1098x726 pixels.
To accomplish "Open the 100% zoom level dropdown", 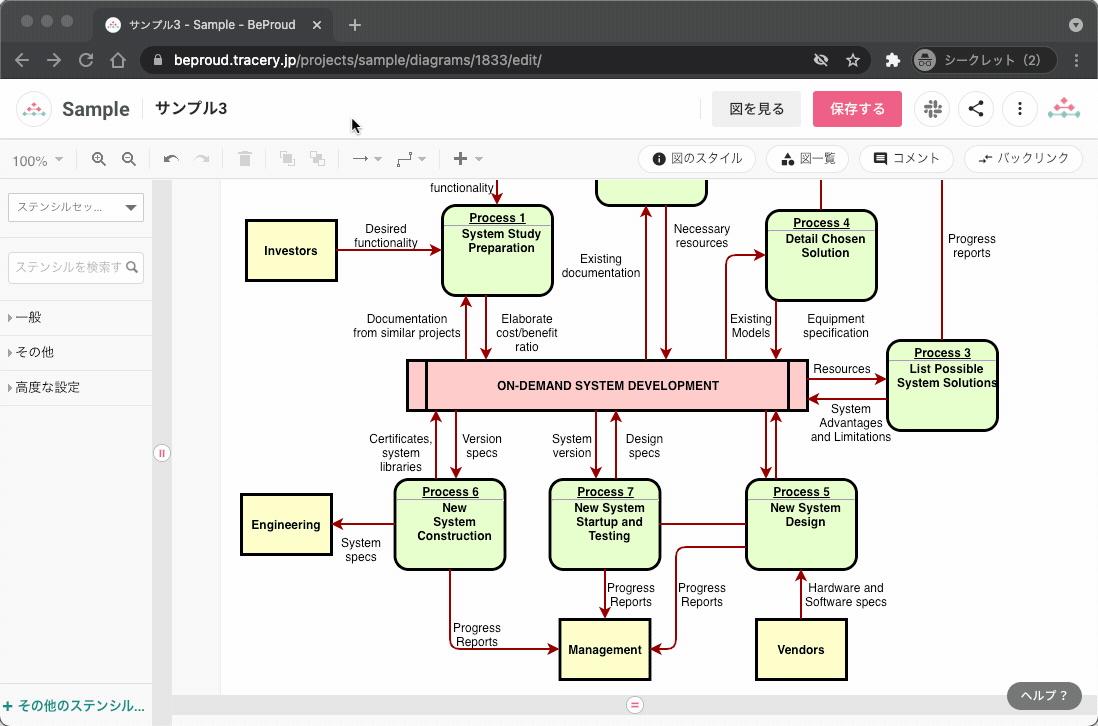I will click(37, 160).
